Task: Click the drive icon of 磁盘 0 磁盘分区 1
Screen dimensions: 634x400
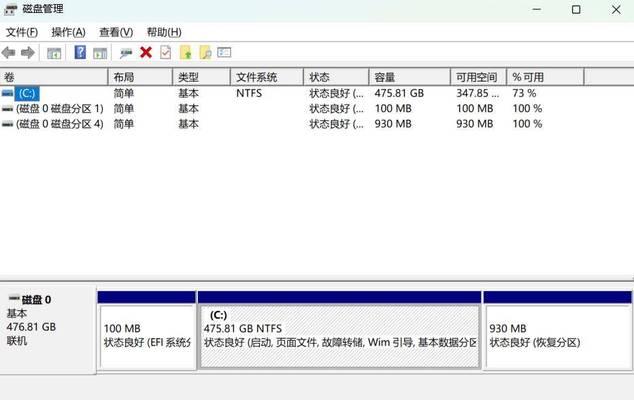Action: pos(7,109)
